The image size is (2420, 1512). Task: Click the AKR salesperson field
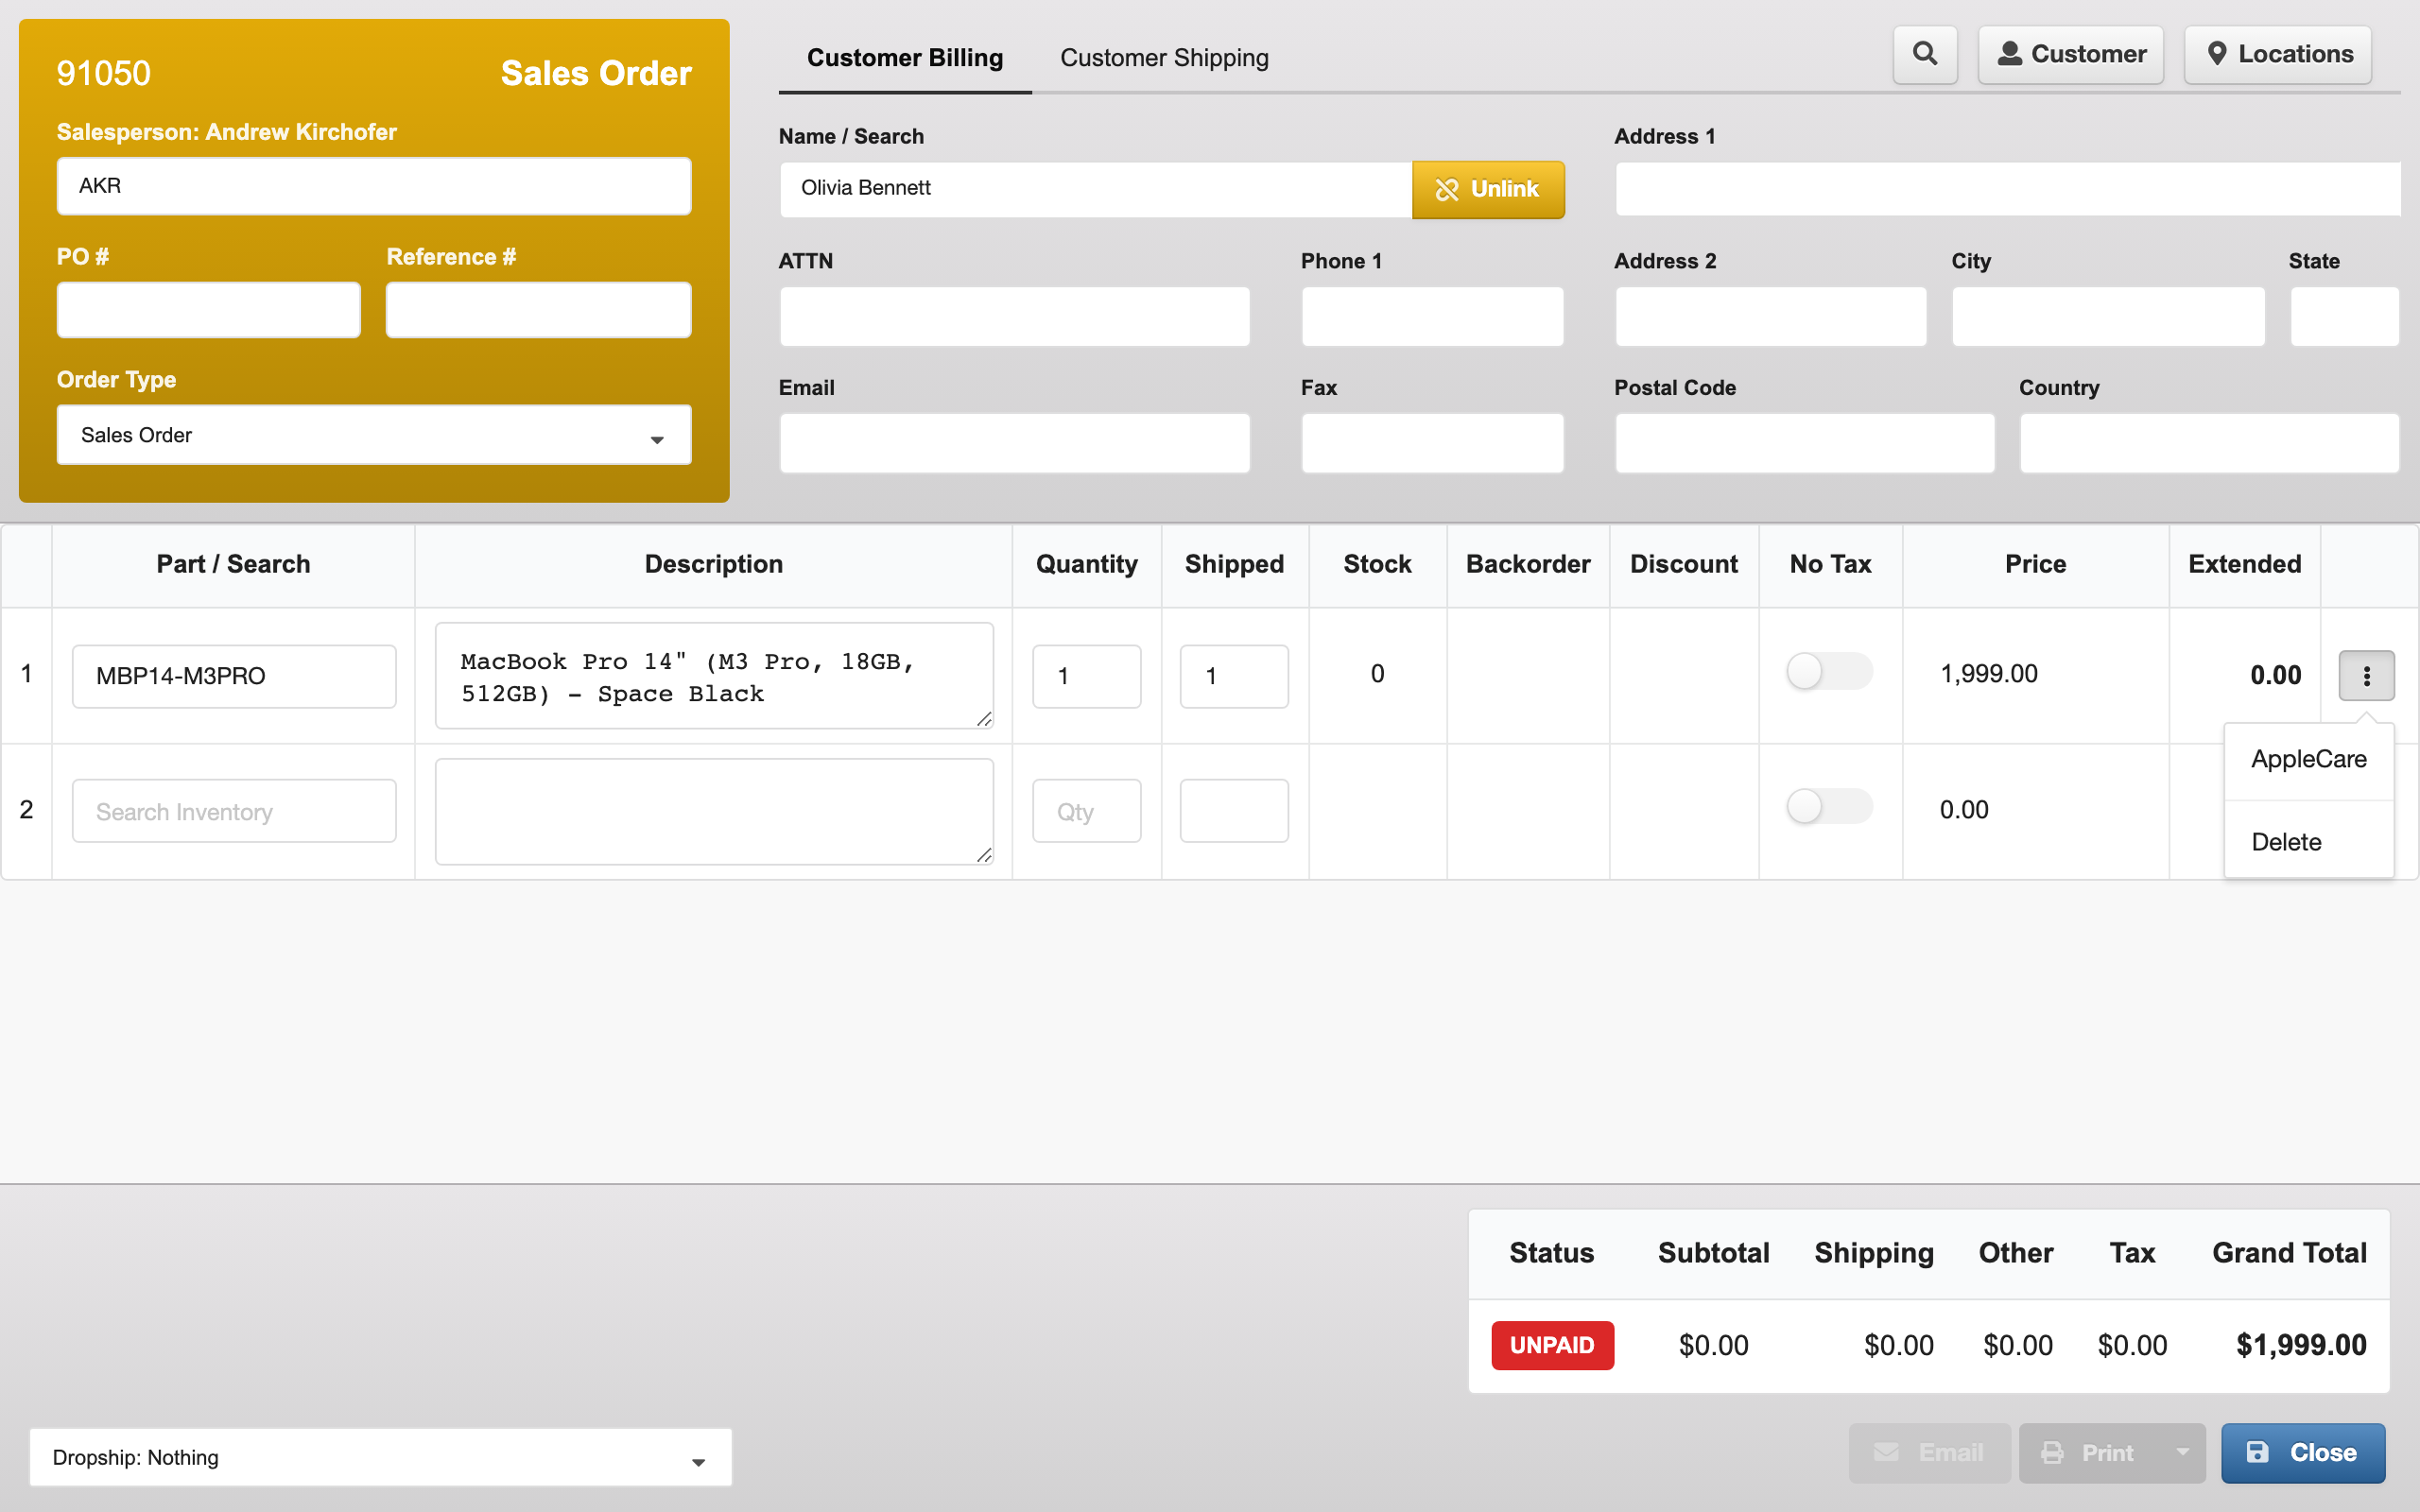374,186
